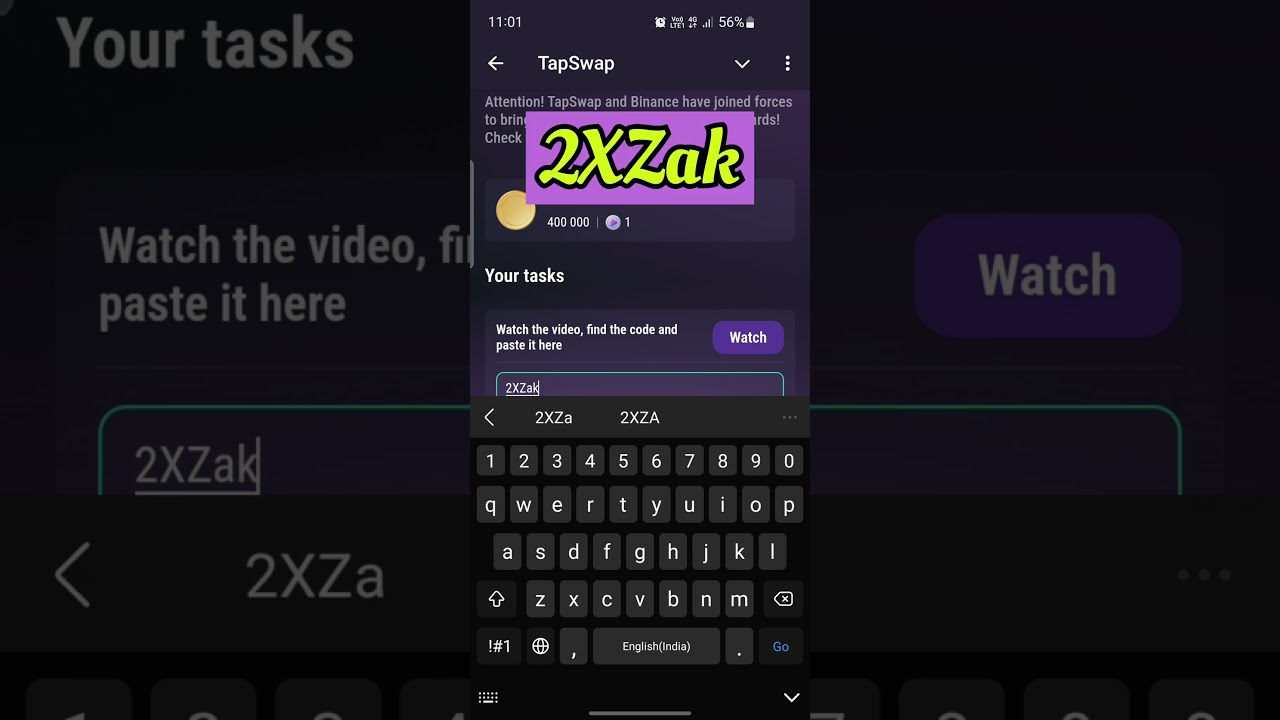The image size is (1280, 720).
Task: Tap the backspace key
Action: (x=783, y=599)
